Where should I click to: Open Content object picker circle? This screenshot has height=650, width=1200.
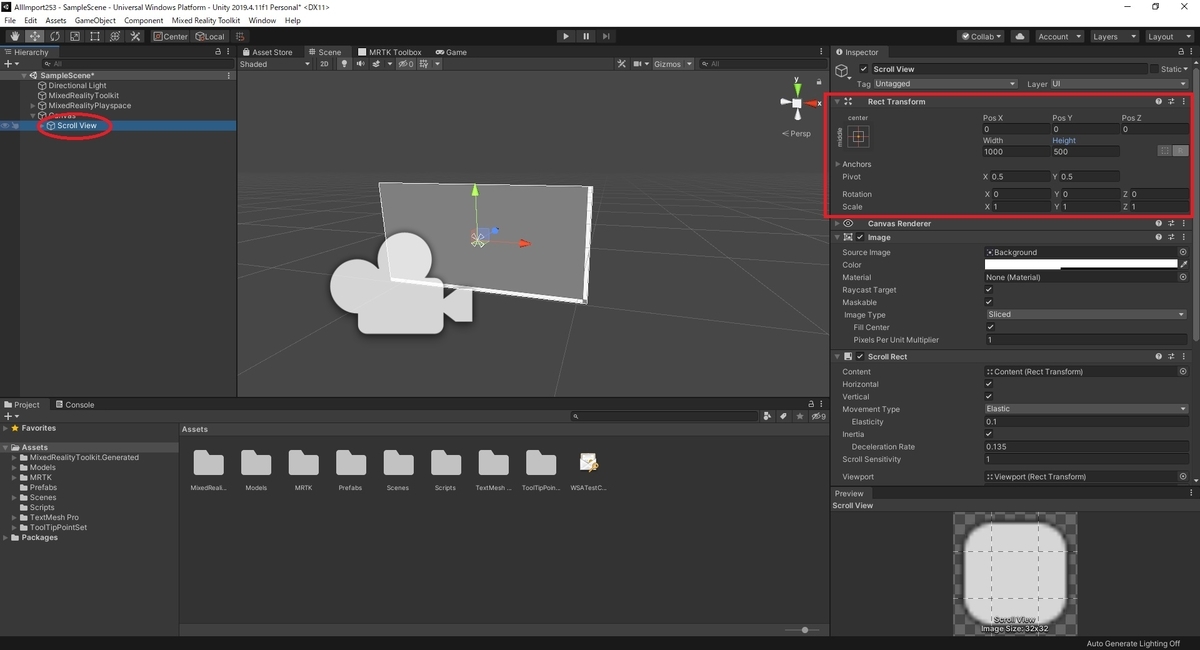point(1183,371)
